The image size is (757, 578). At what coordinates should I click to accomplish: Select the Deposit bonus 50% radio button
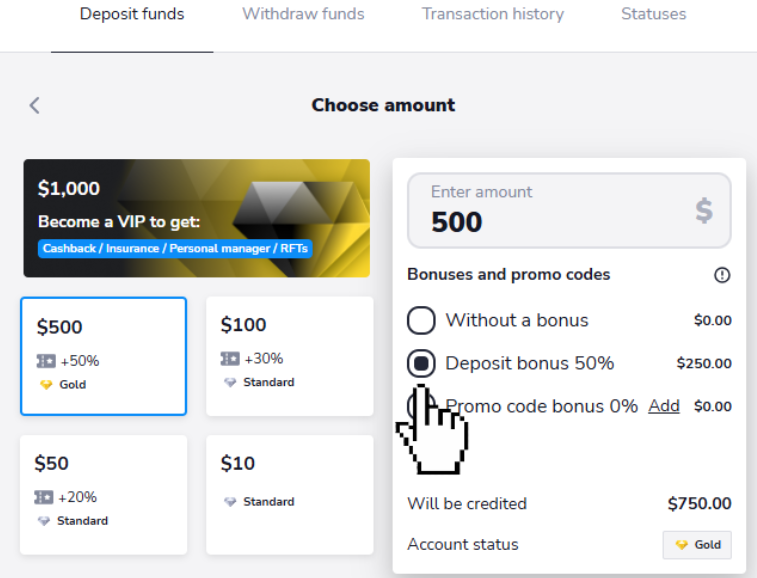click(x=421, y=363)
